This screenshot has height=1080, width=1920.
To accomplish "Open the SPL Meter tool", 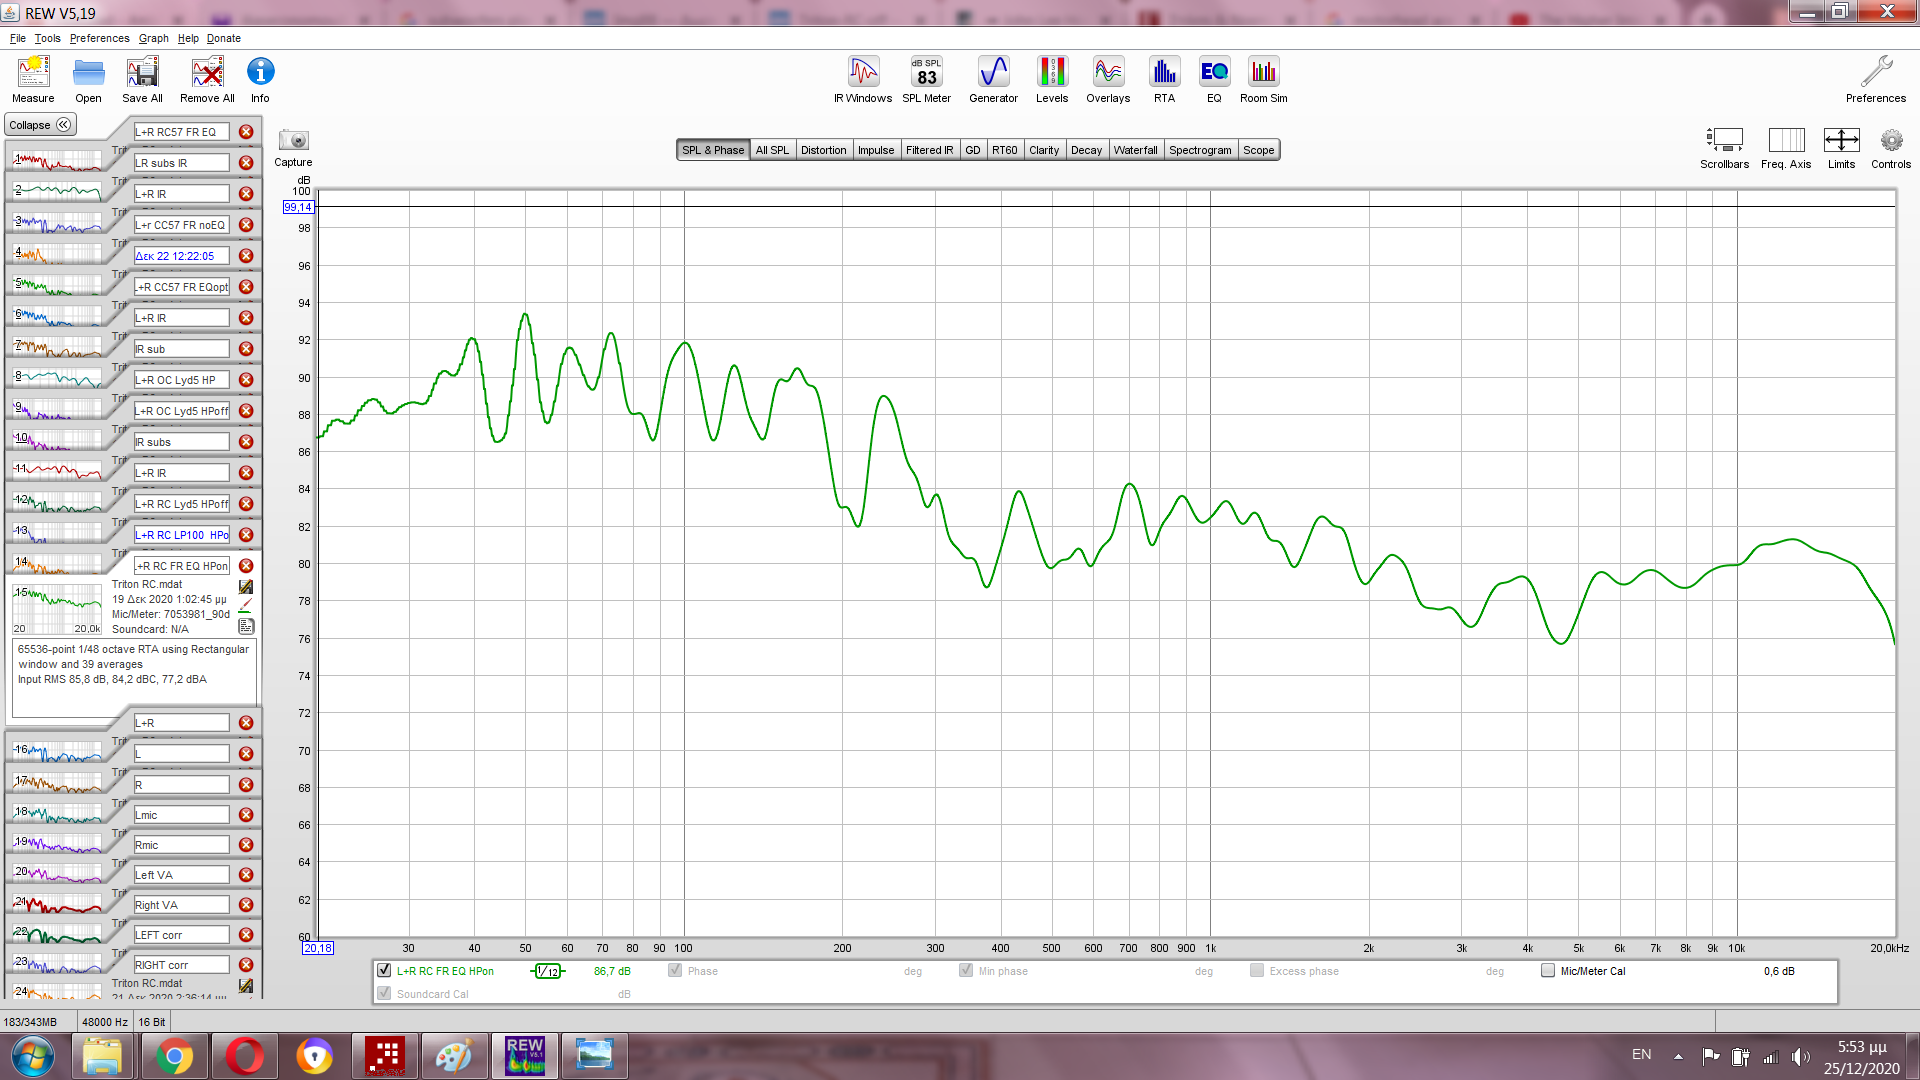I will (x=926, y=79).
